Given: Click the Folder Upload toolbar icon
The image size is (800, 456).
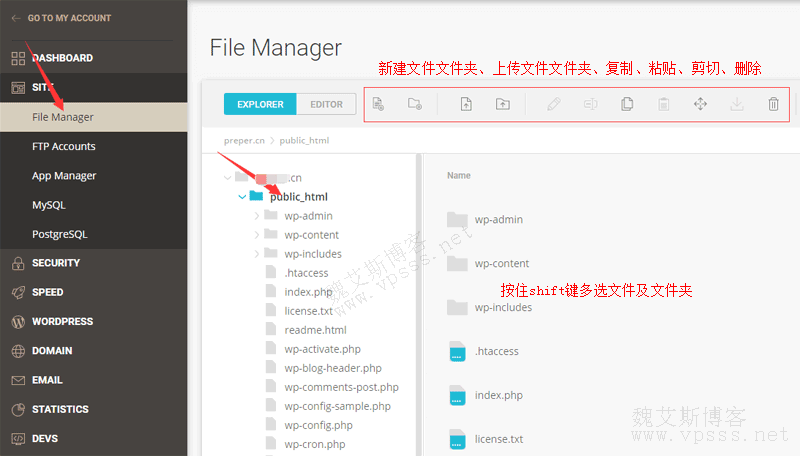Looking at the screenshot, I should point(502,104).
